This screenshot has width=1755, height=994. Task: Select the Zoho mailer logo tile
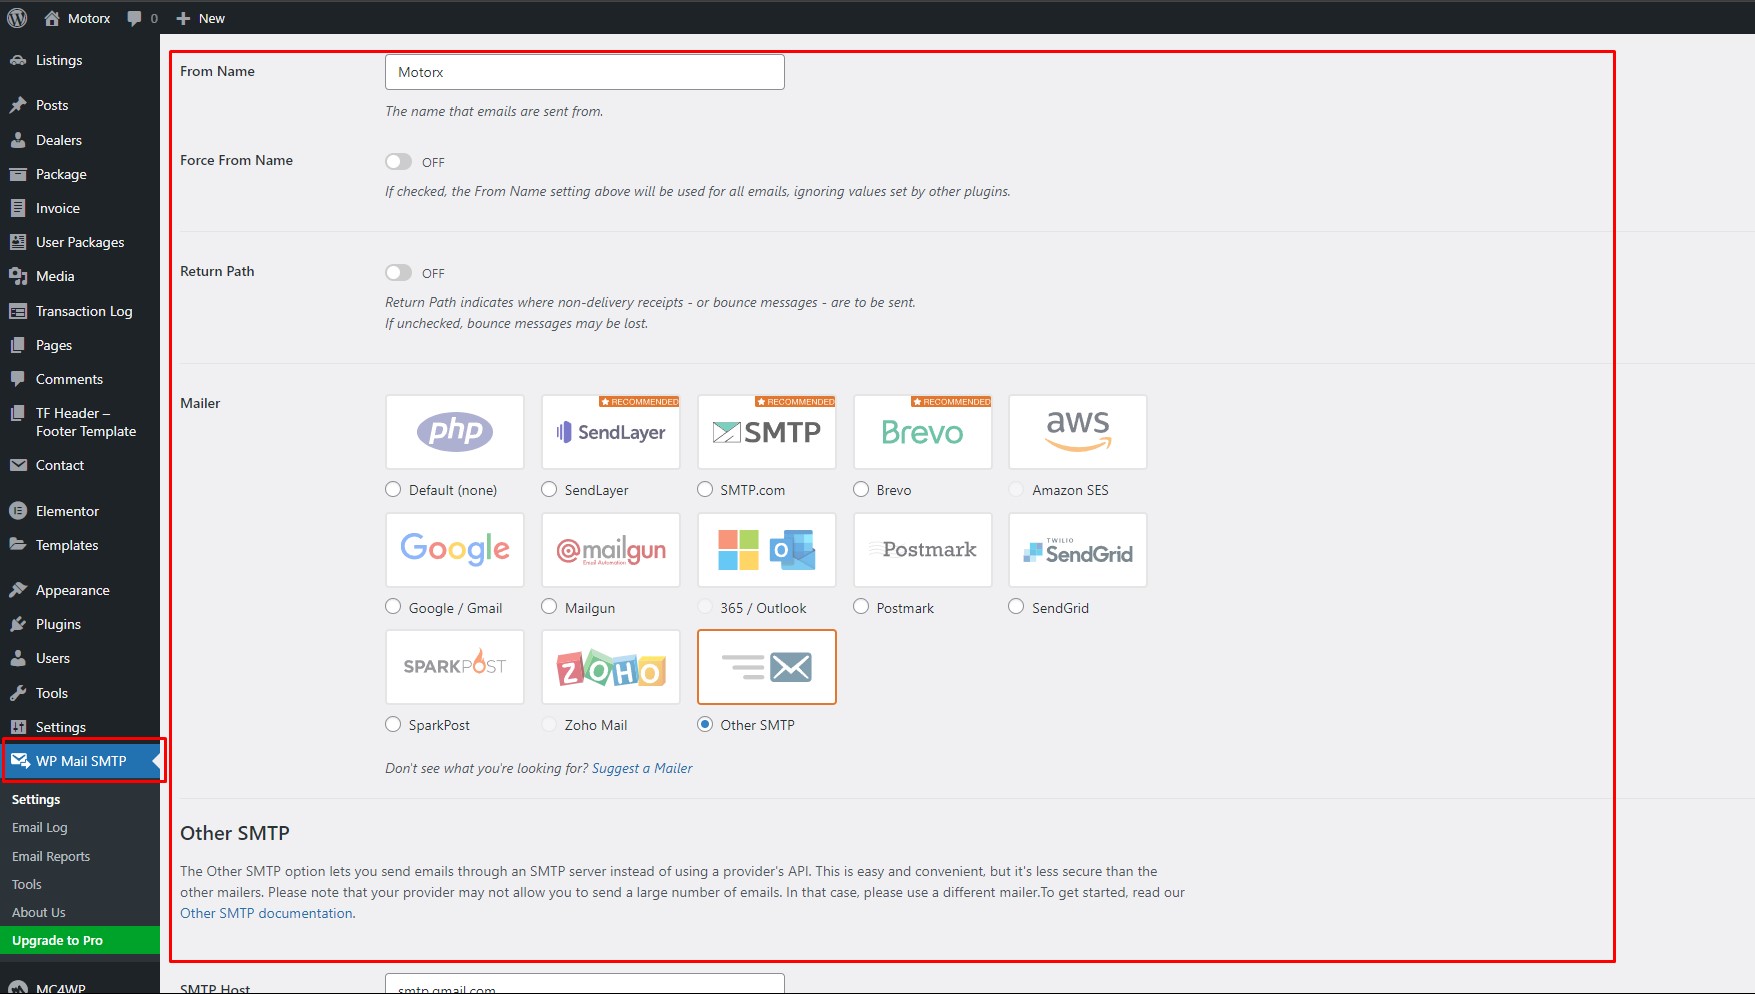pos(611,667)
